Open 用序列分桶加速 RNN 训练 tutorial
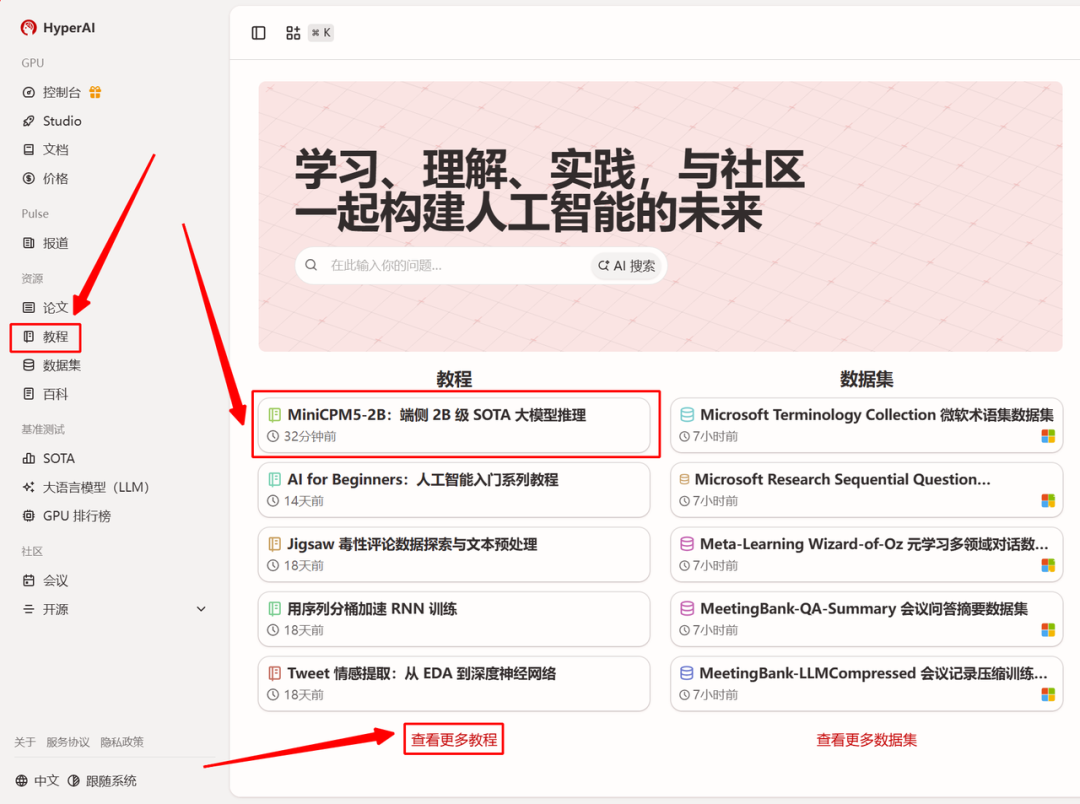The image size is (1080, 804). coord(454,619)
